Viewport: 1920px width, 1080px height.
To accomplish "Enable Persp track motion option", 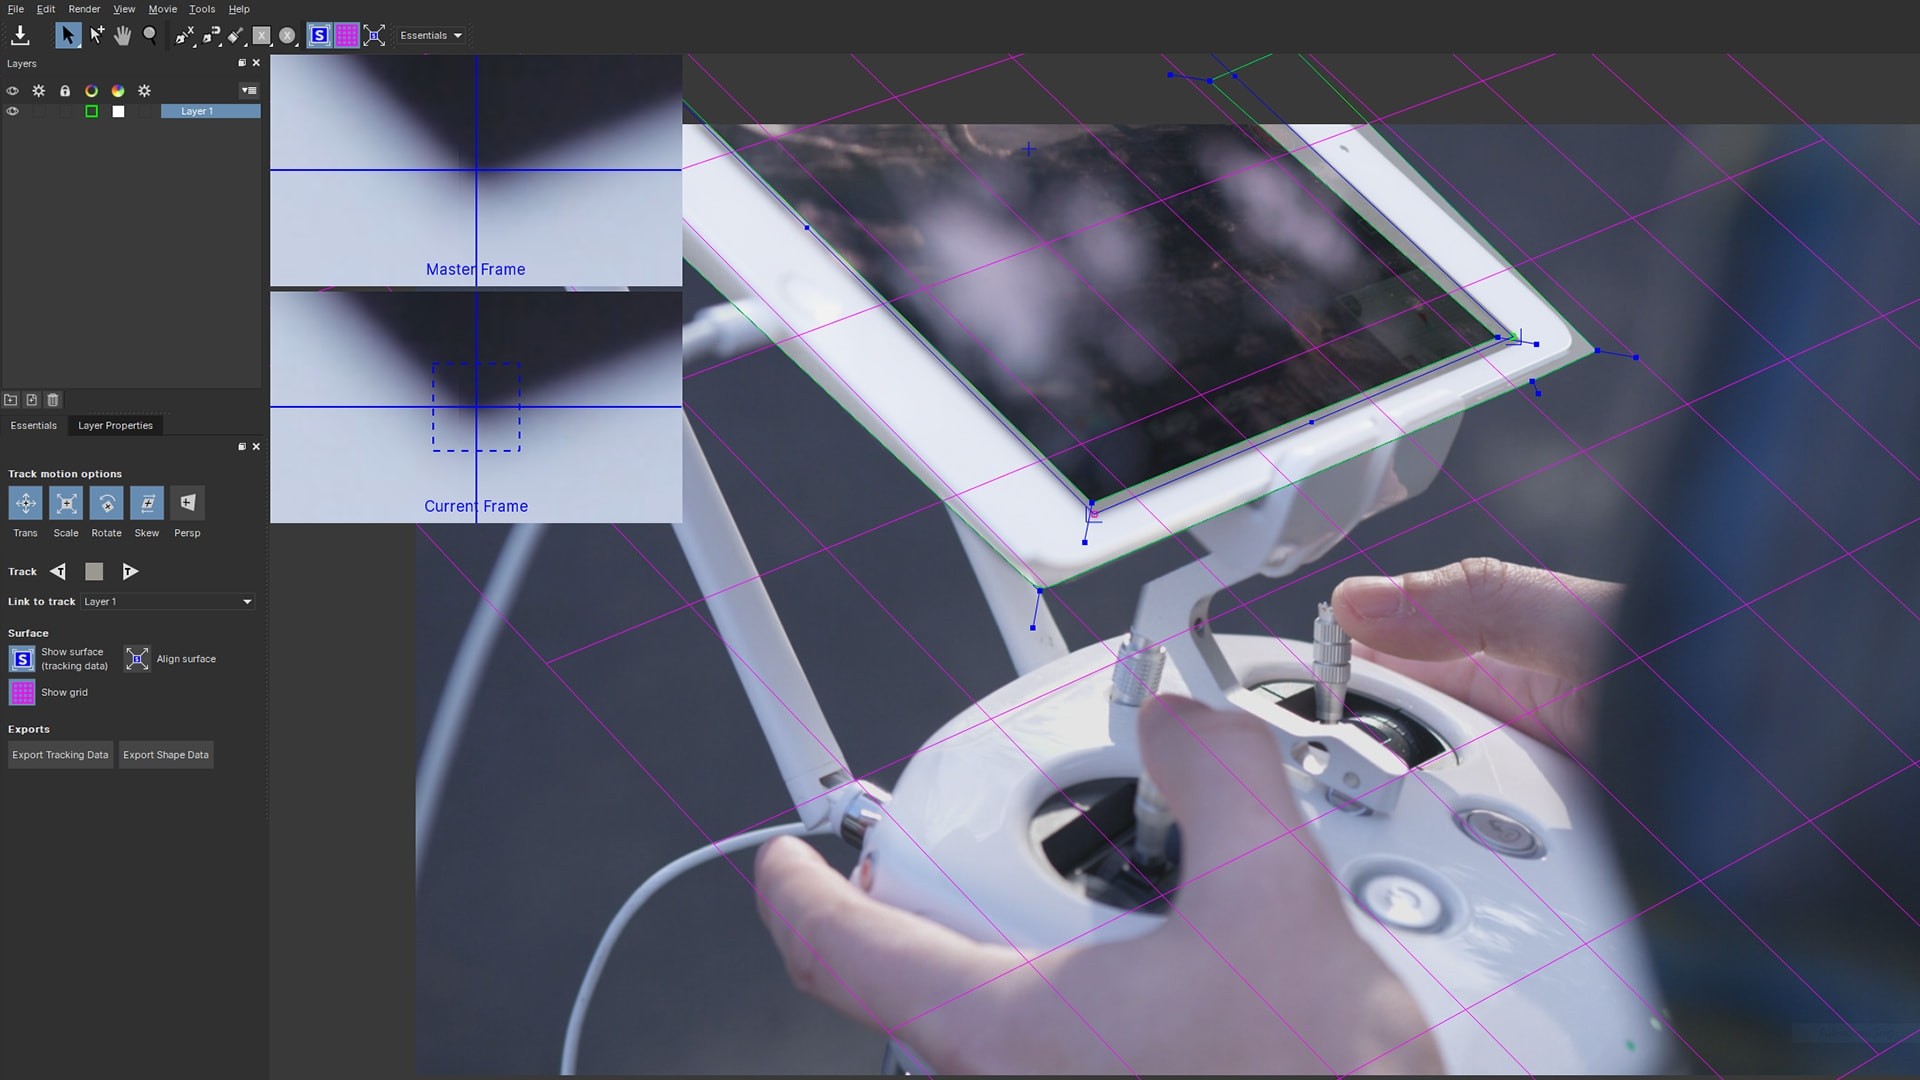I will (187, 503).
